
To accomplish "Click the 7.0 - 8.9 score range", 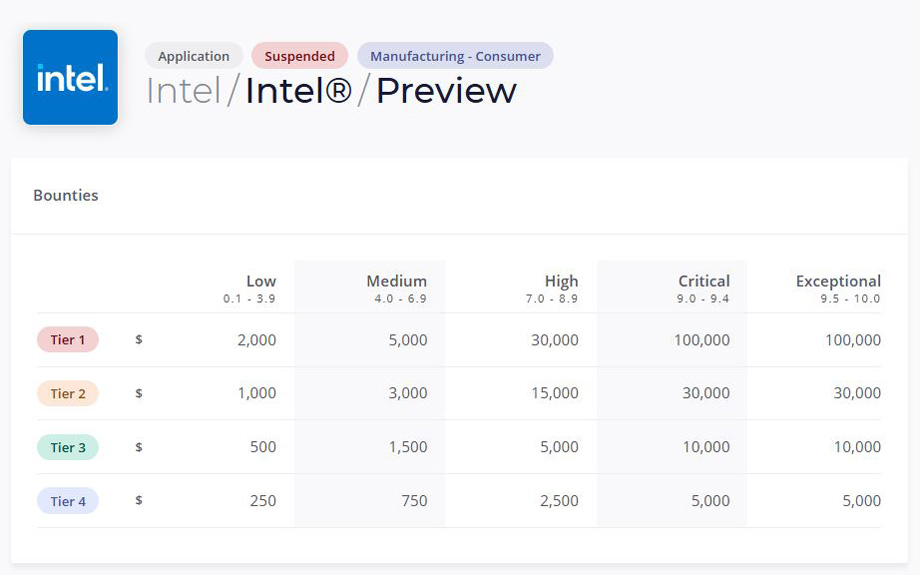I will pos(552,299).
